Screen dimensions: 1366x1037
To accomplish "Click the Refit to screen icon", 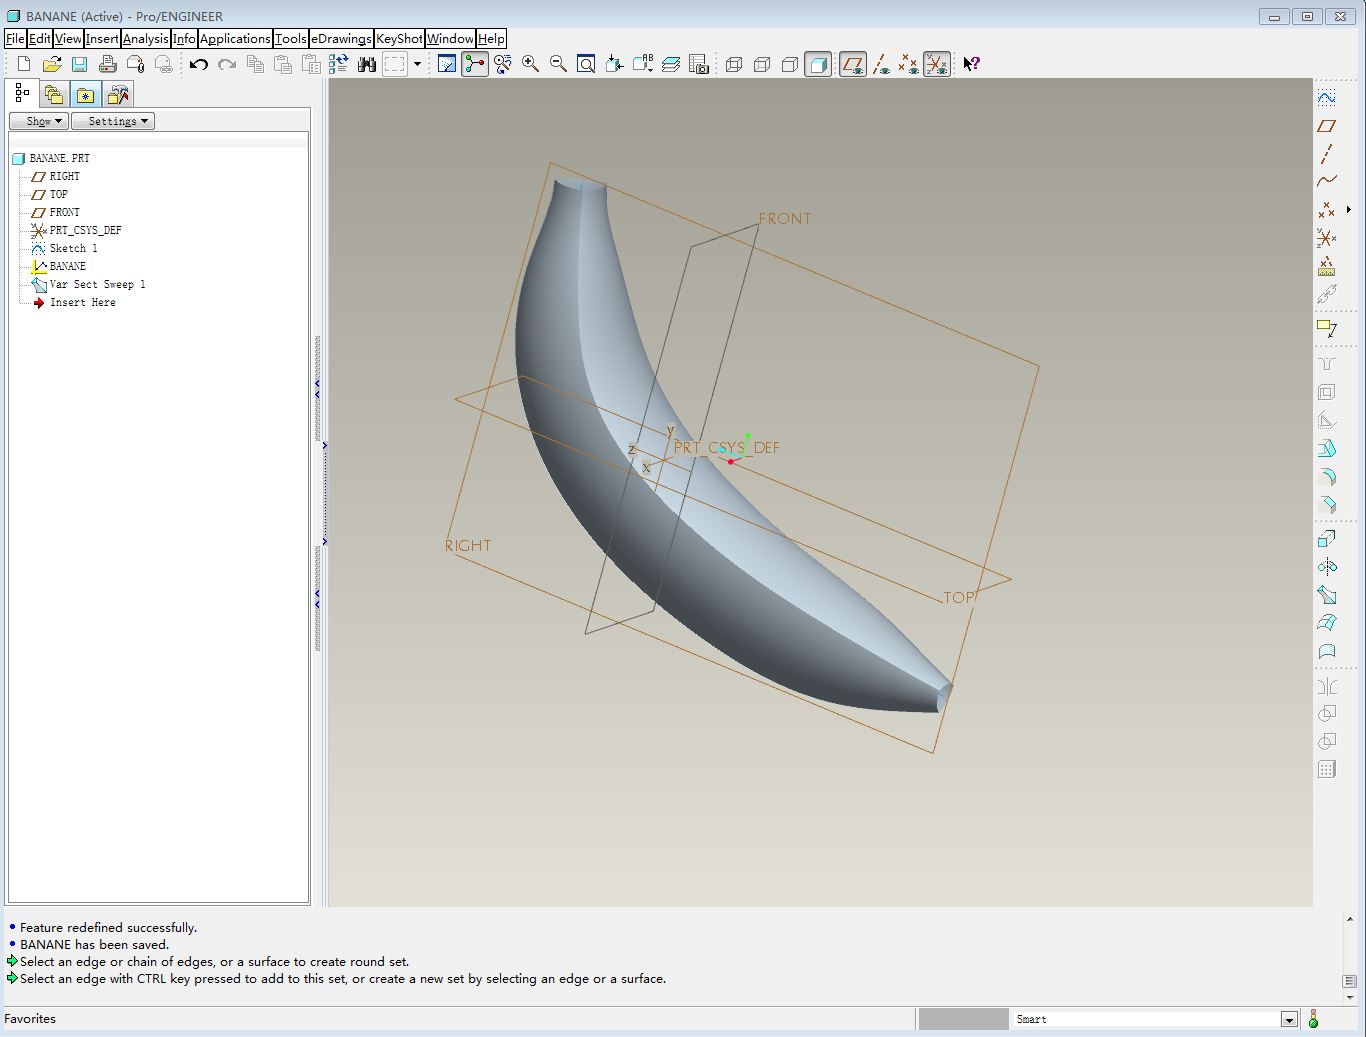I will pyautogui.click(x=587, y=64).
